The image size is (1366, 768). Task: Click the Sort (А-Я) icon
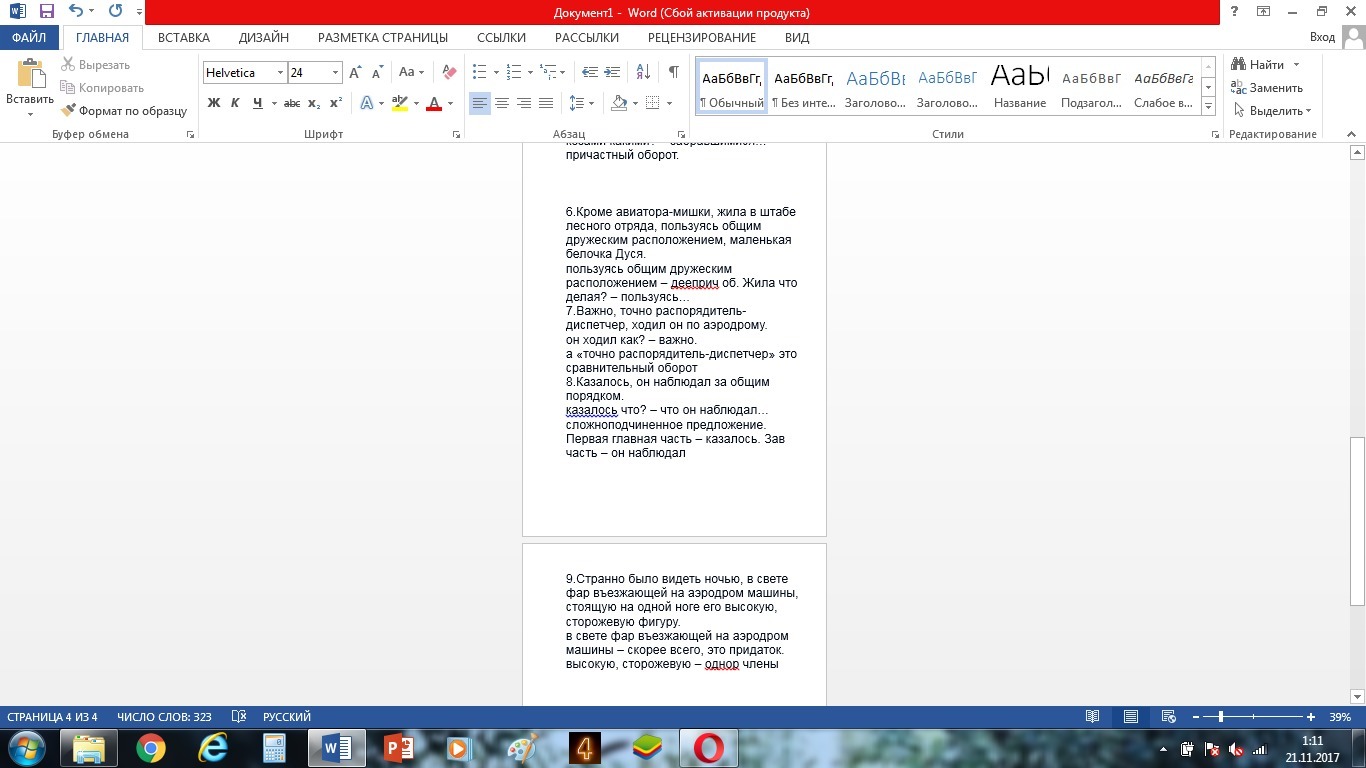[643, 72]
